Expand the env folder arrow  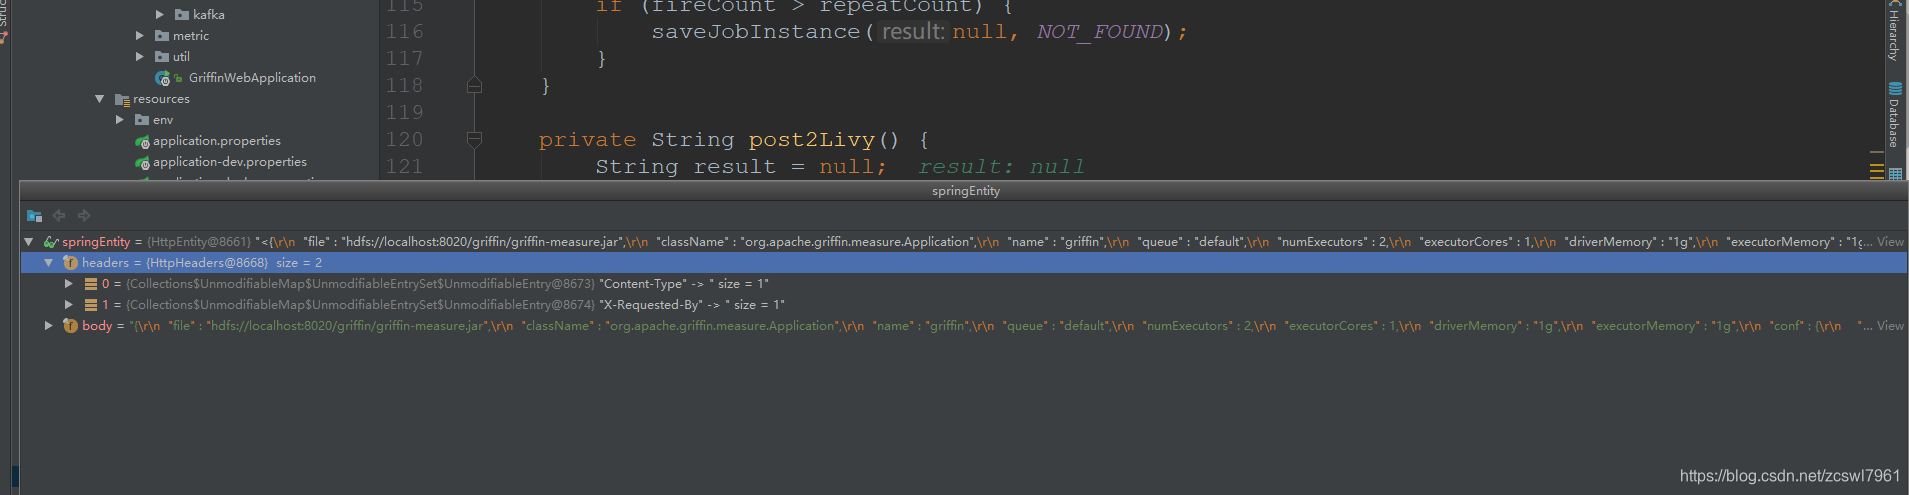[x=120, y=119]
